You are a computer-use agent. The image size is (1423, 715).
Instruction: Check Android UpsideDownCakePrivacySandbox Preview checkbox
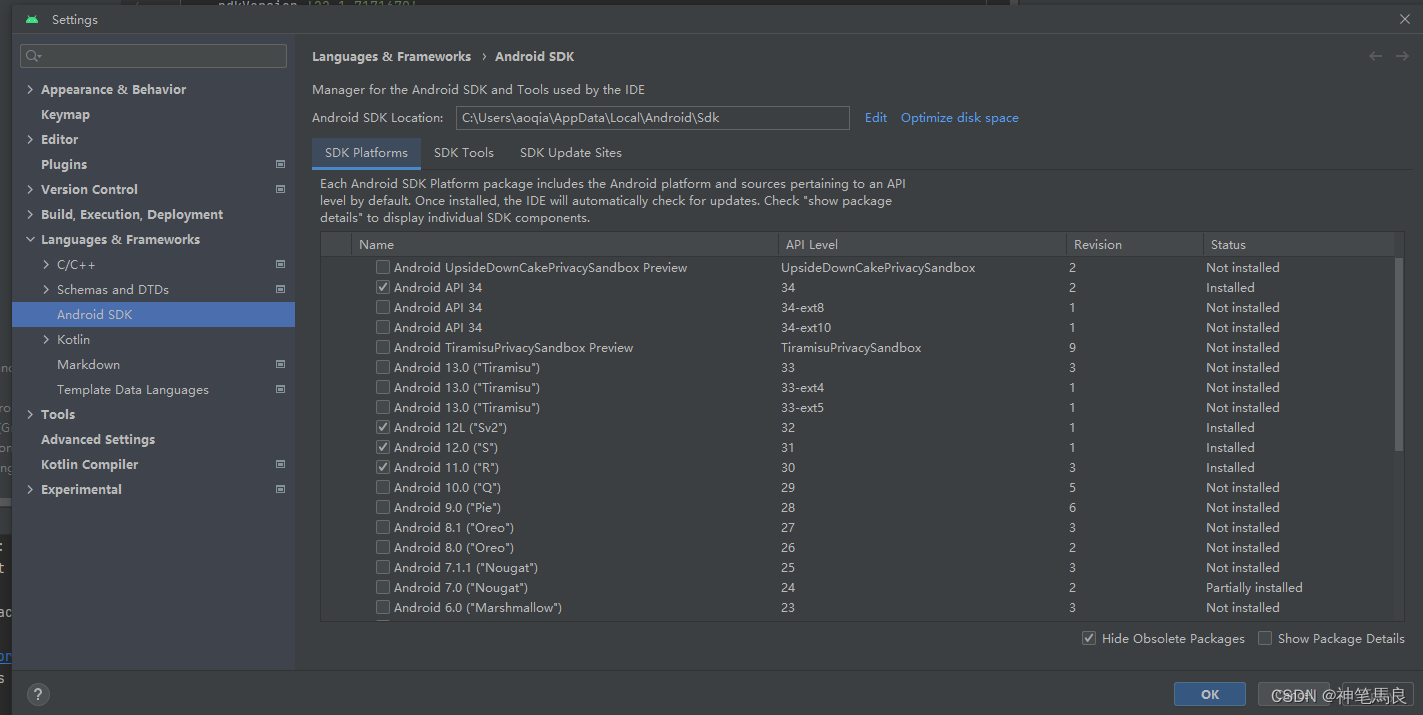[x=383, y=267]
